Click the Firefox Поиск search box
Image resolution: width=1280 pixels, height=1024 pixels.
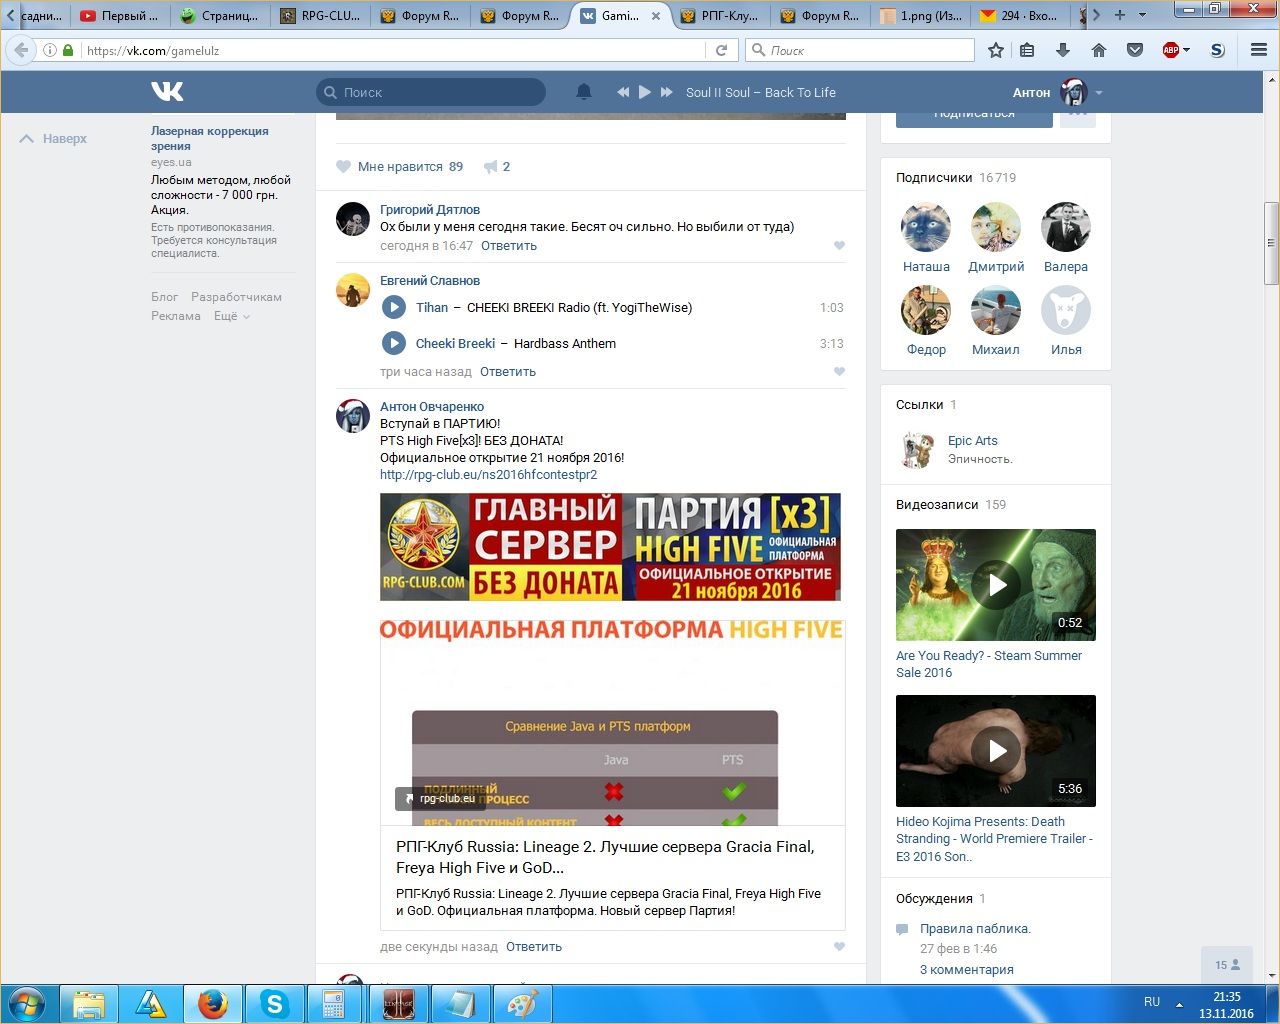(860, 50)
